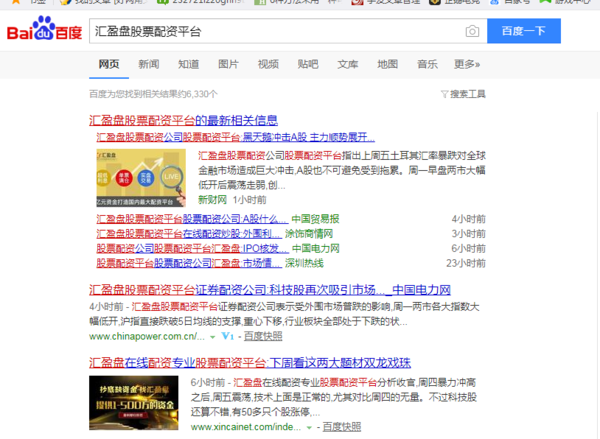This screenshot has height=439, width=600.
Task: Open the 新财网 source label
Action: pyautogui.click(x=212, y=200)
